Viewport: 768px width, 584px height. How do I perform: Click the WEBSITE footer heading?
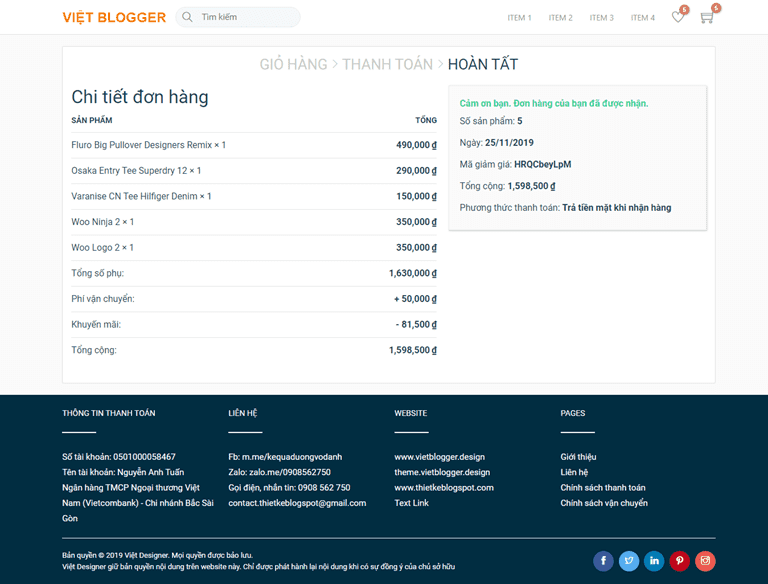click(410, 413)
